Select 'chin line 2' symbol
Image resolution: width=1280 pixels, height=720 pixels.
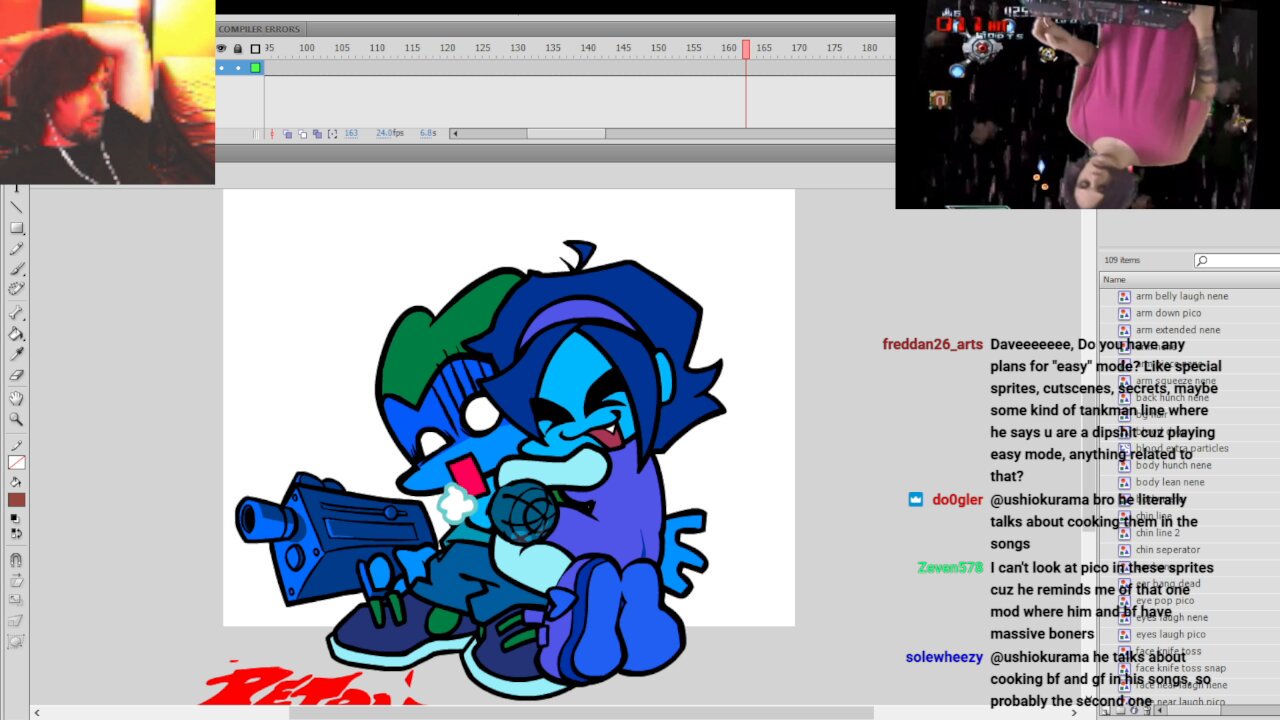[1158, 533]
